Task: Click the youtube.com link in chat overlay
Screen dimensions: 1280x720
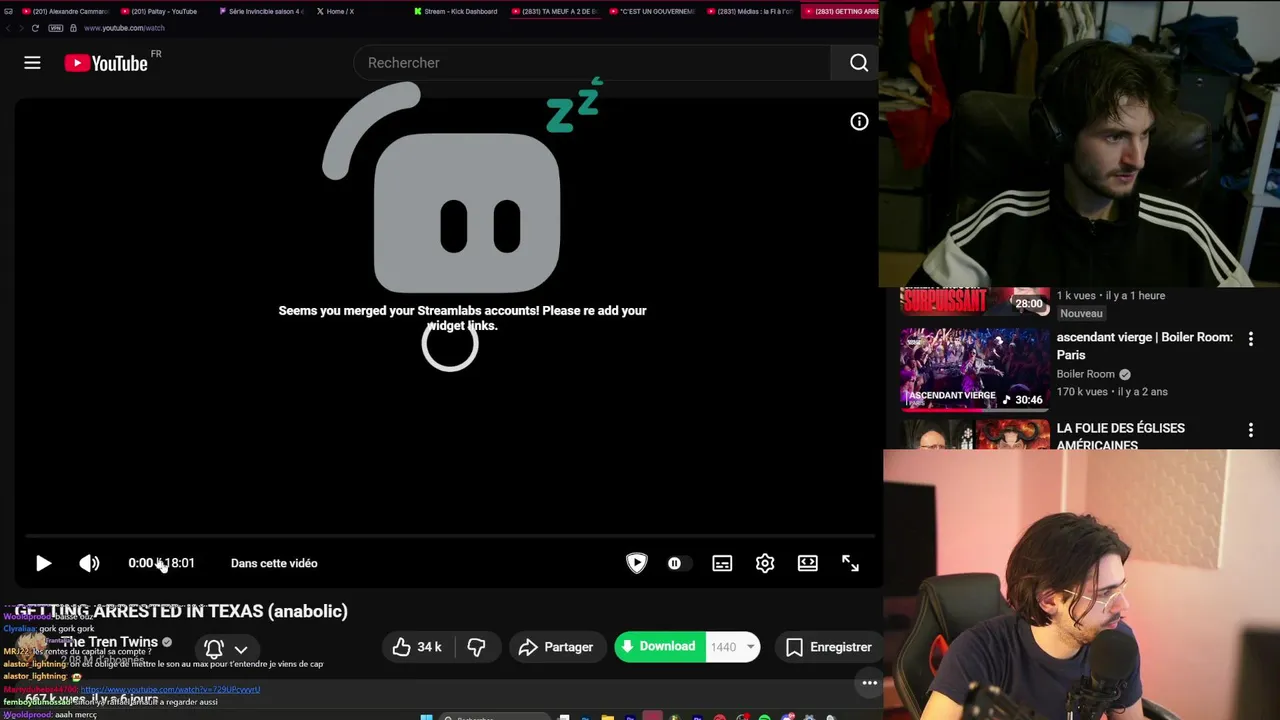Action: tap(170, 689)
